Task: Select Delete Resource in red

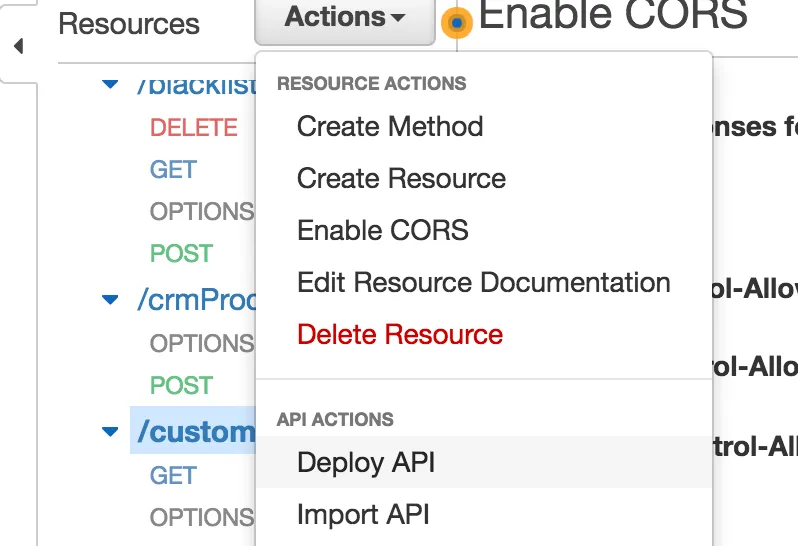Action: click(400, 335)
